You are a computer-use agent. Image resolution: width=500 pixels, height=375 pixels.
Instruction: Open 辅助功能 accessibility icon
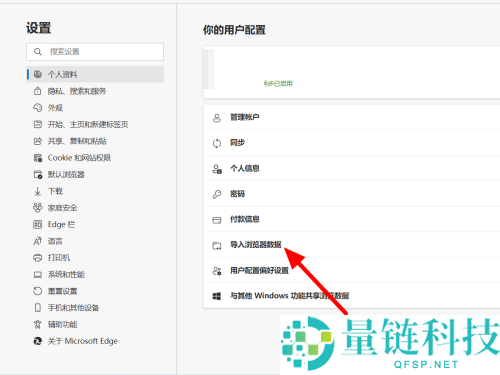click(x=38, y=324)
